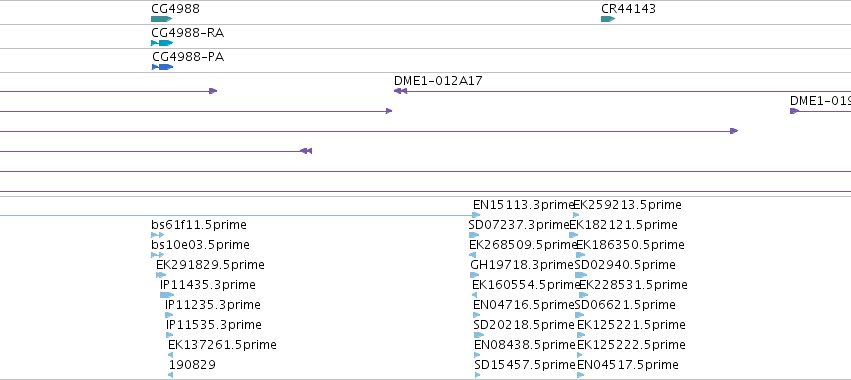Viewport: 851px width, 380px height.
Task: Click the GH19718.3prime EST arrow
Action: pyautogui.click(x=475, y=275)
